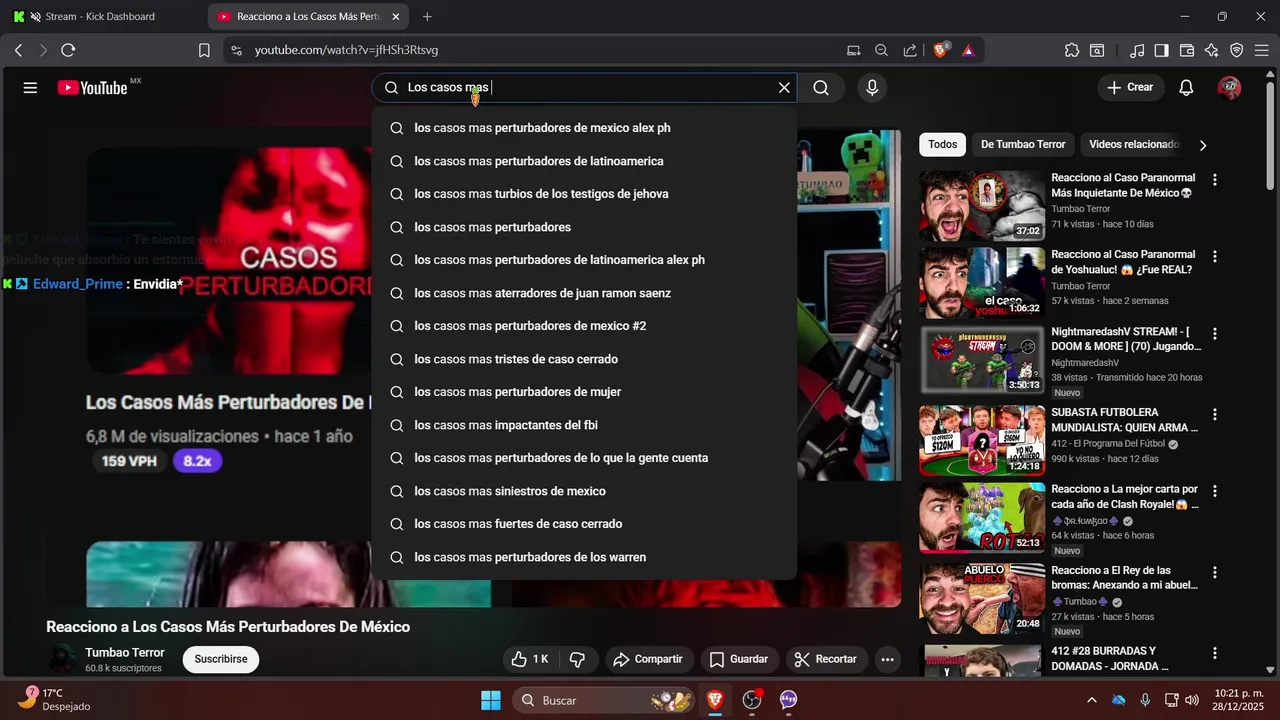This screenshot has width=1280, height=720.
Task: Open options for El Rey de las bromas video
Action: [x=1215, y=573]
